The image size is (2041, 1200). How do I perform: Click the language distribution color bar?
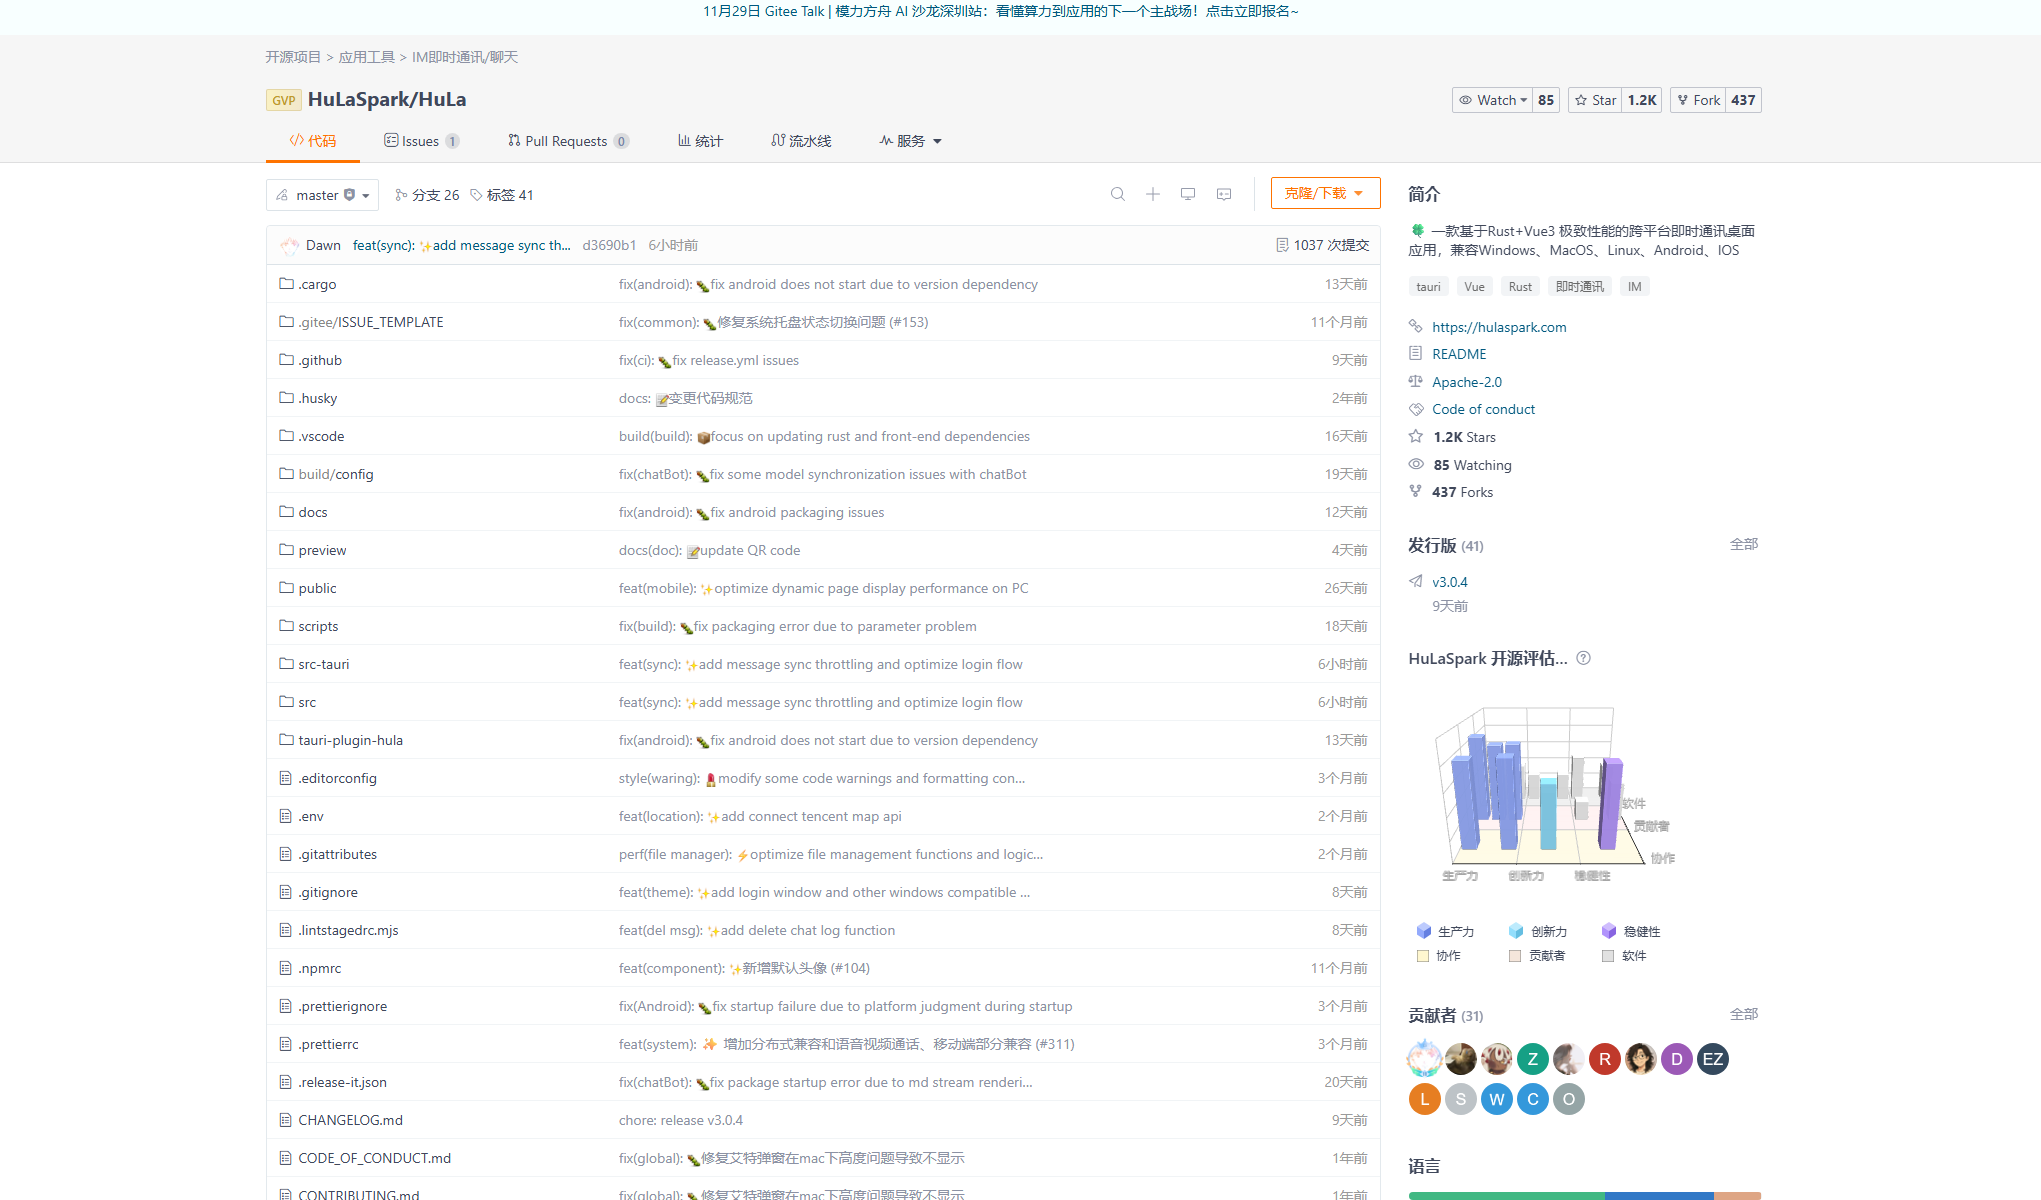1584,1195
